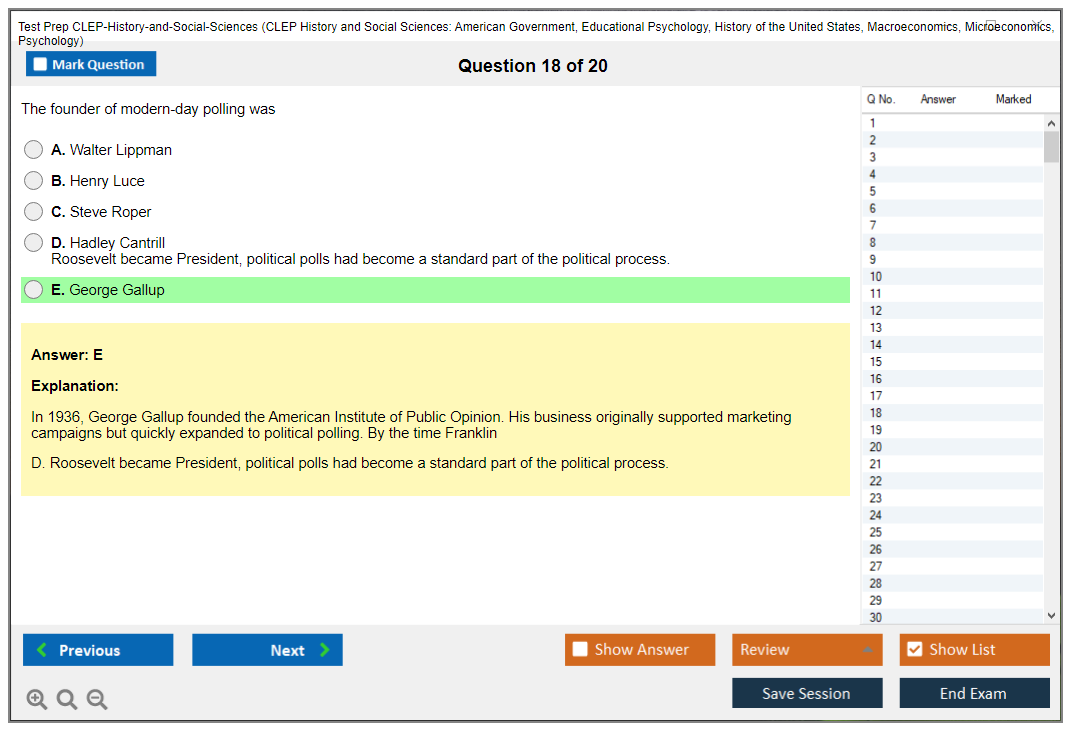
Task: Click the zoom out magnifier icon
Action: (97, 700)
